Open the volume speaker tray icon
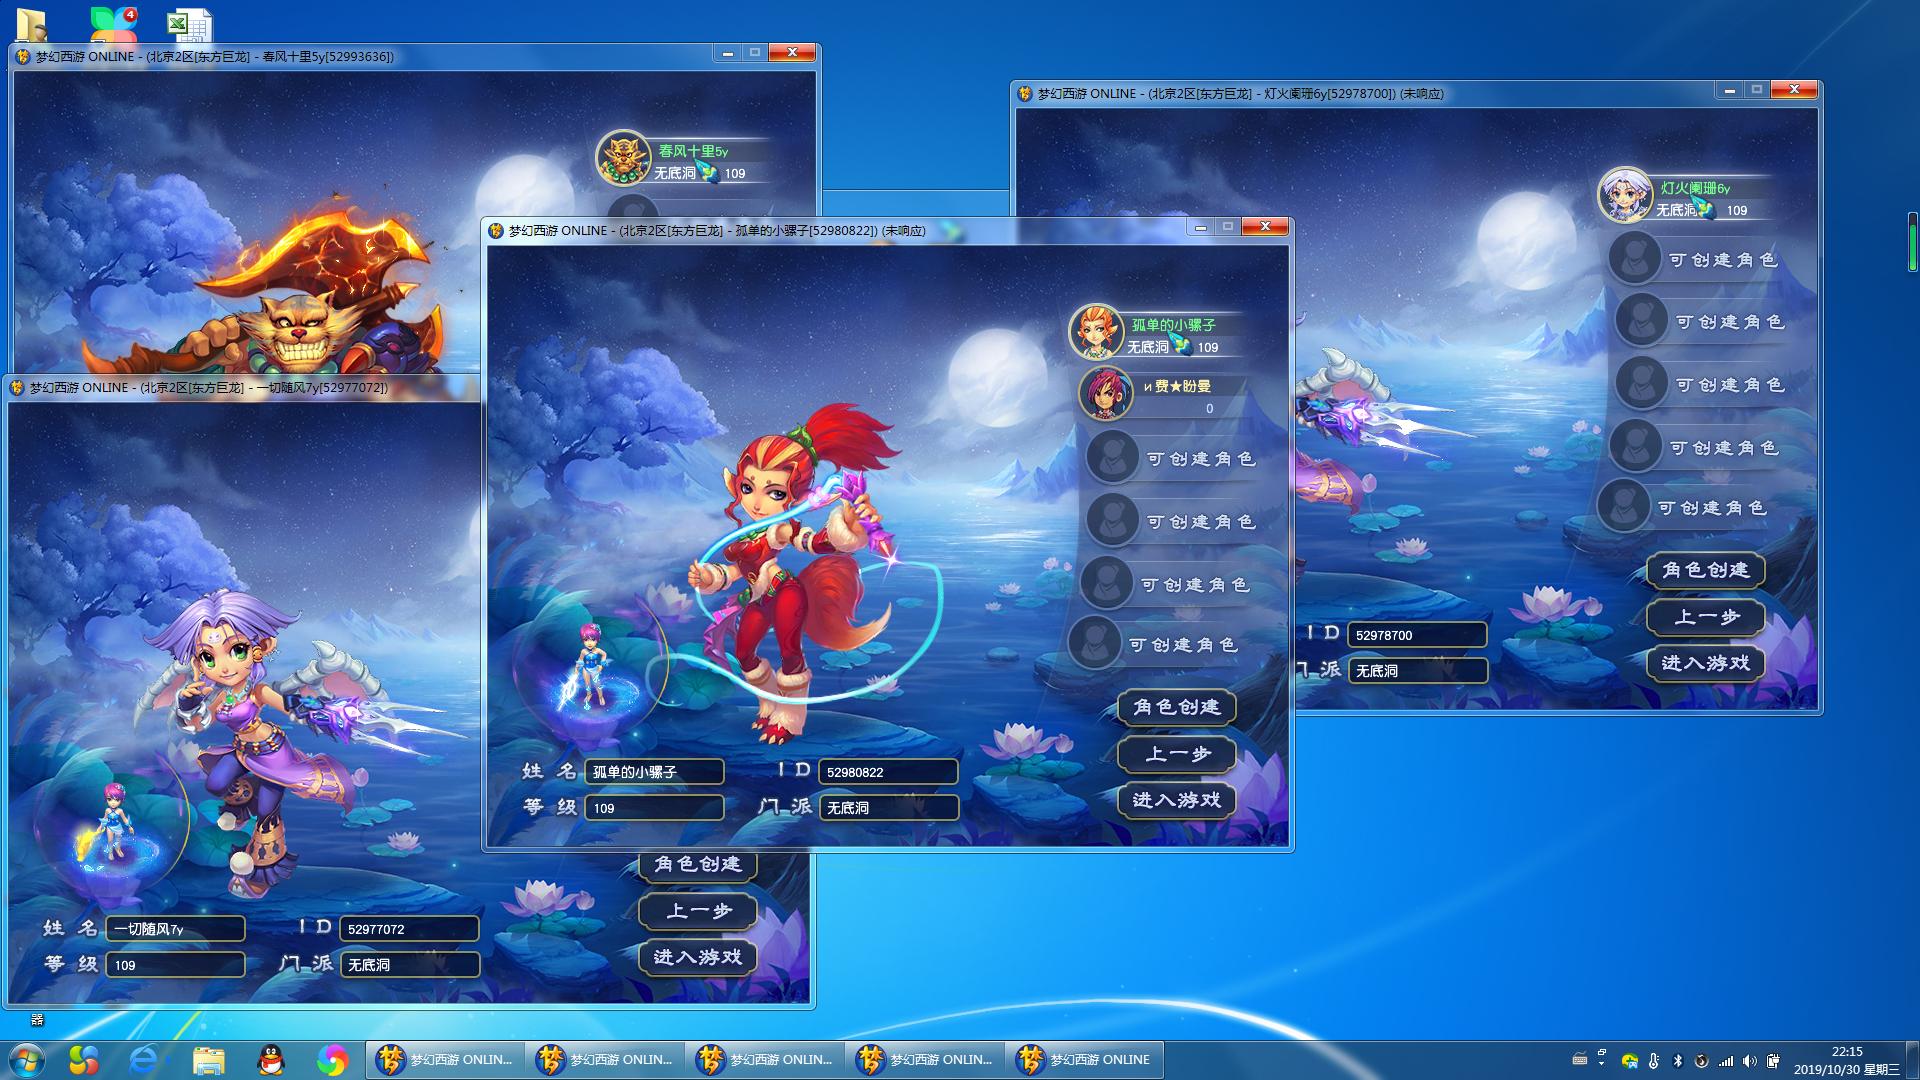1920x1080 pixels. 1749,1061
